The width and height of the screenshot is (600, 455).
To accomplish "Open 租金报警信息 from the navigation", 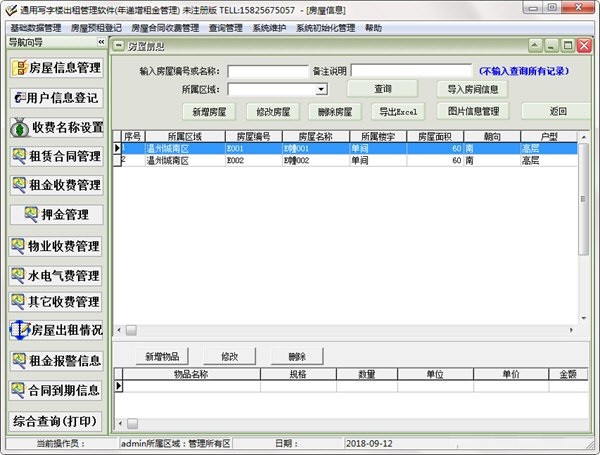I will click(56, 360).
